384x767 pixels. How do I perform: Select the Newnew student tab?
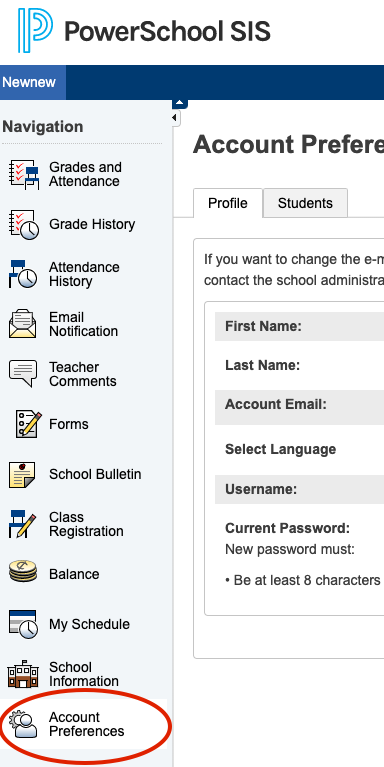coord(29,82)
